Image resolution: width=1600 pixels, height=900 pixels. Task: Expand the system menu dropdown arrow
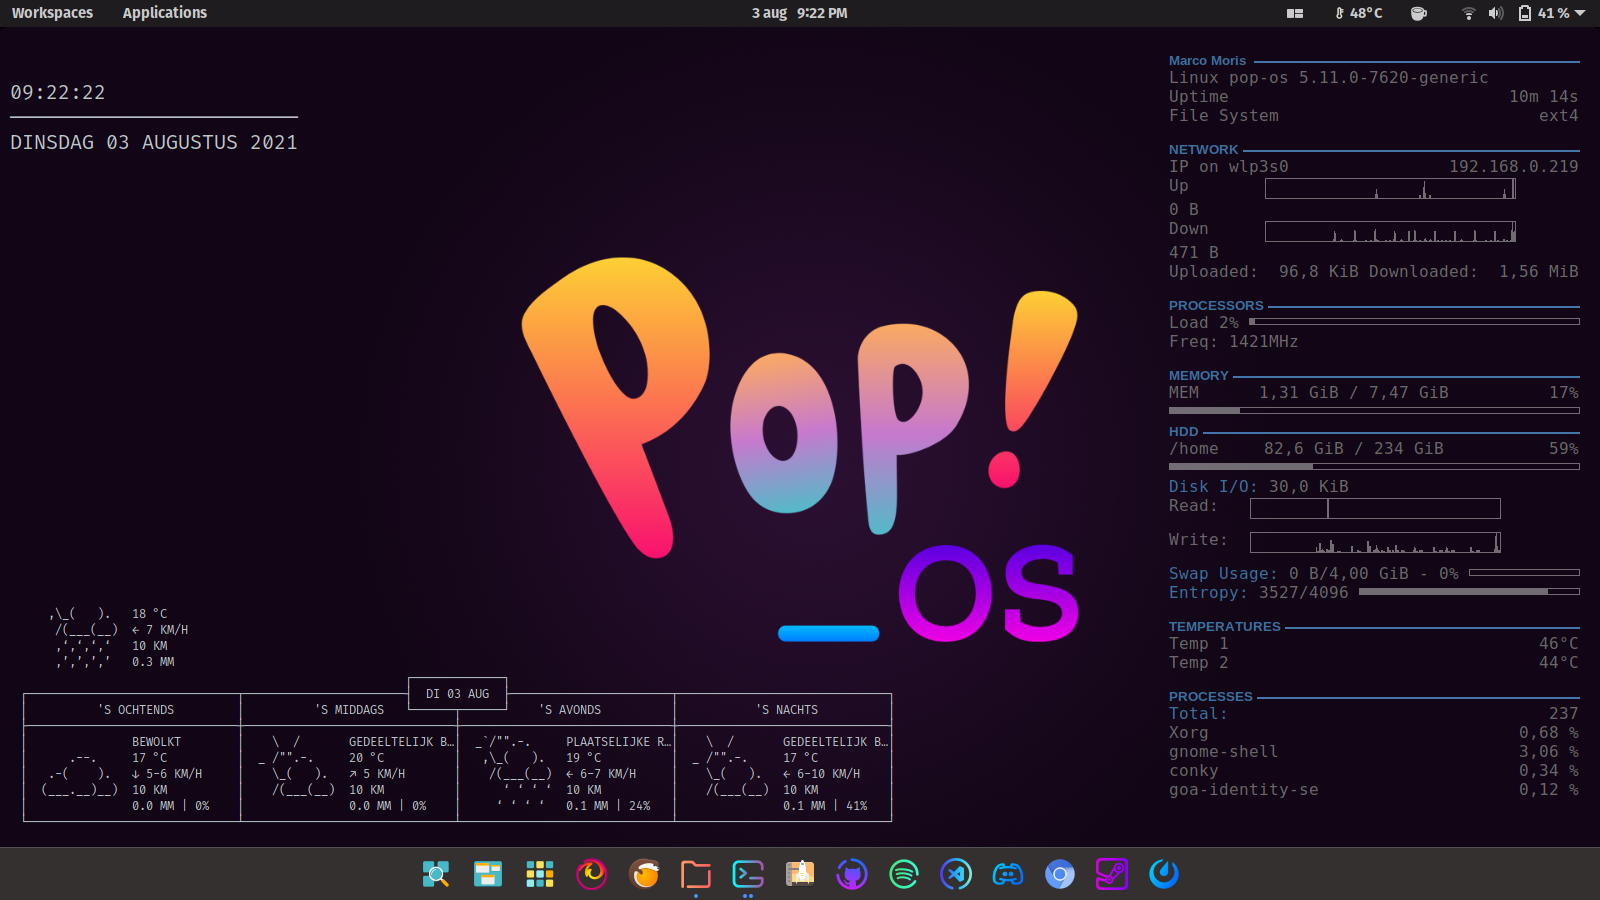(1580, 13)
